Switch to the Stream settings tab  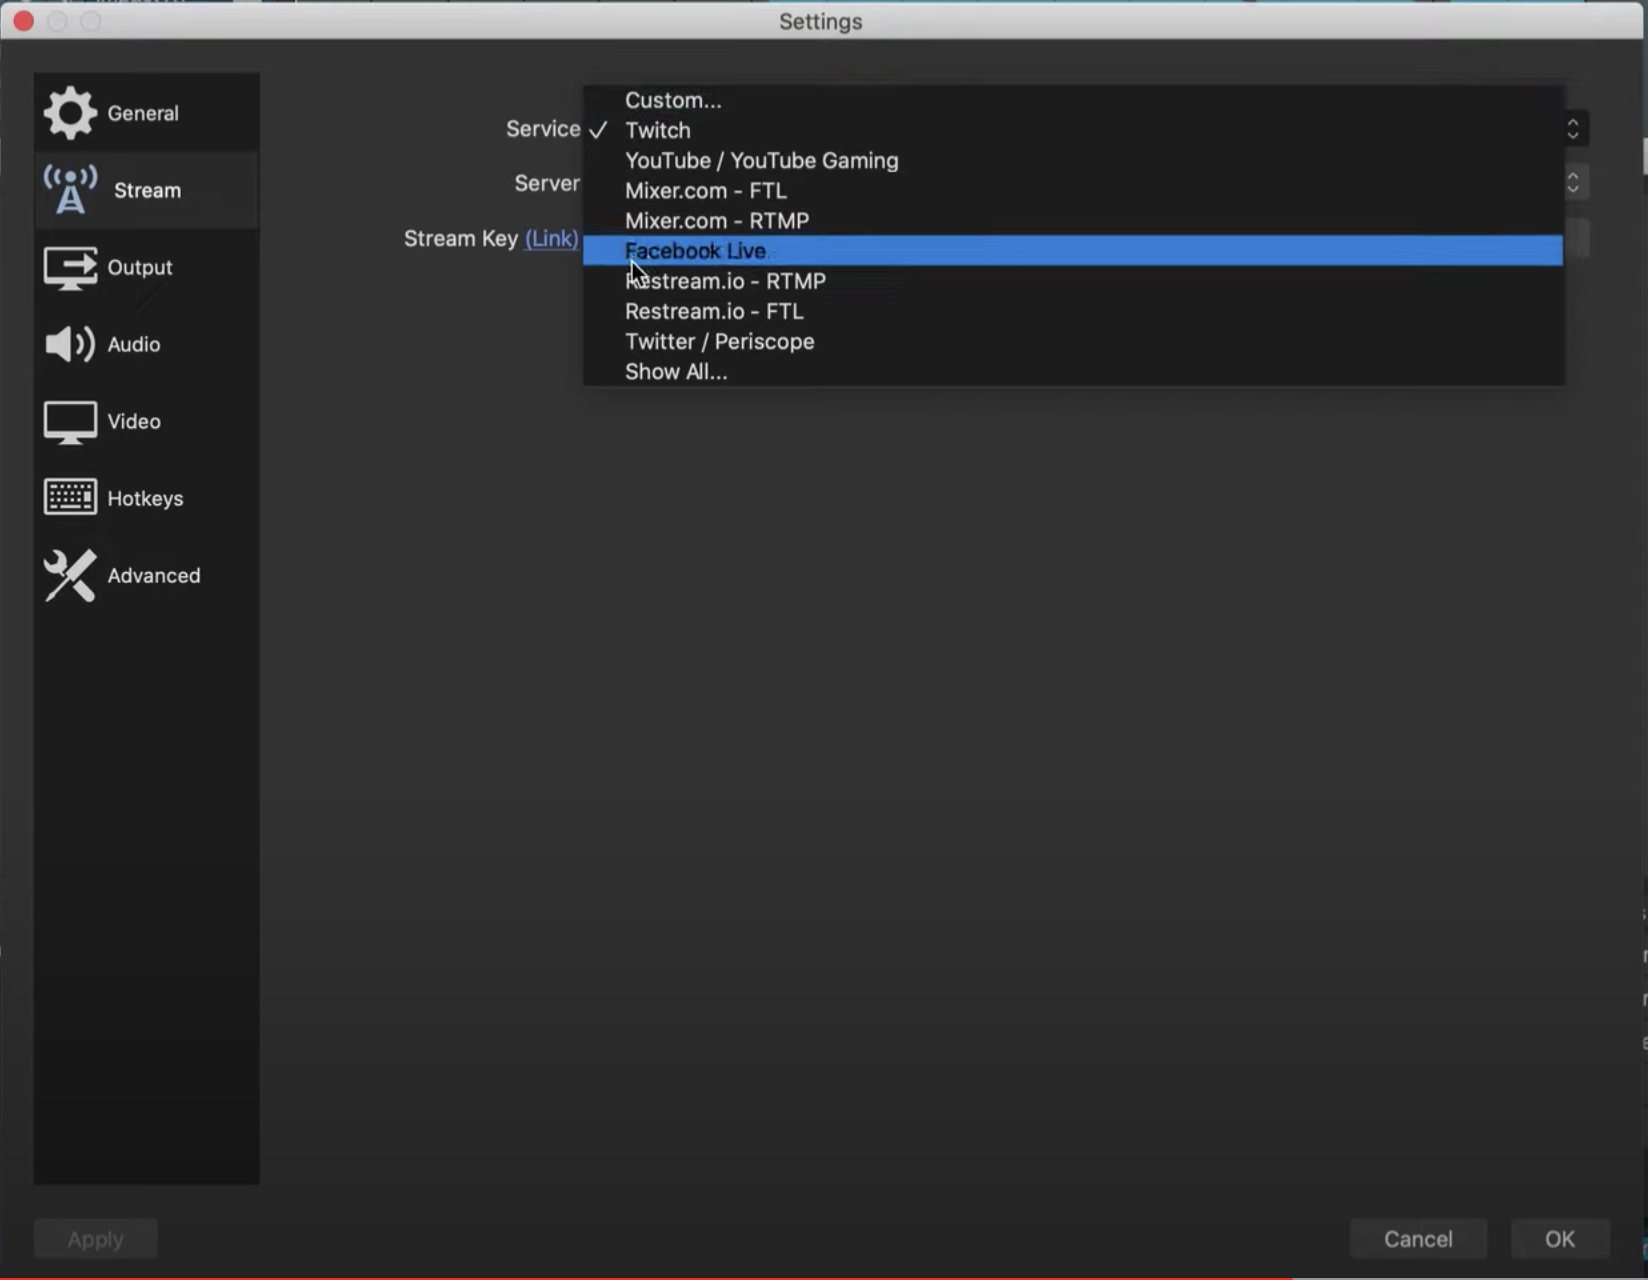coord(146,190)
